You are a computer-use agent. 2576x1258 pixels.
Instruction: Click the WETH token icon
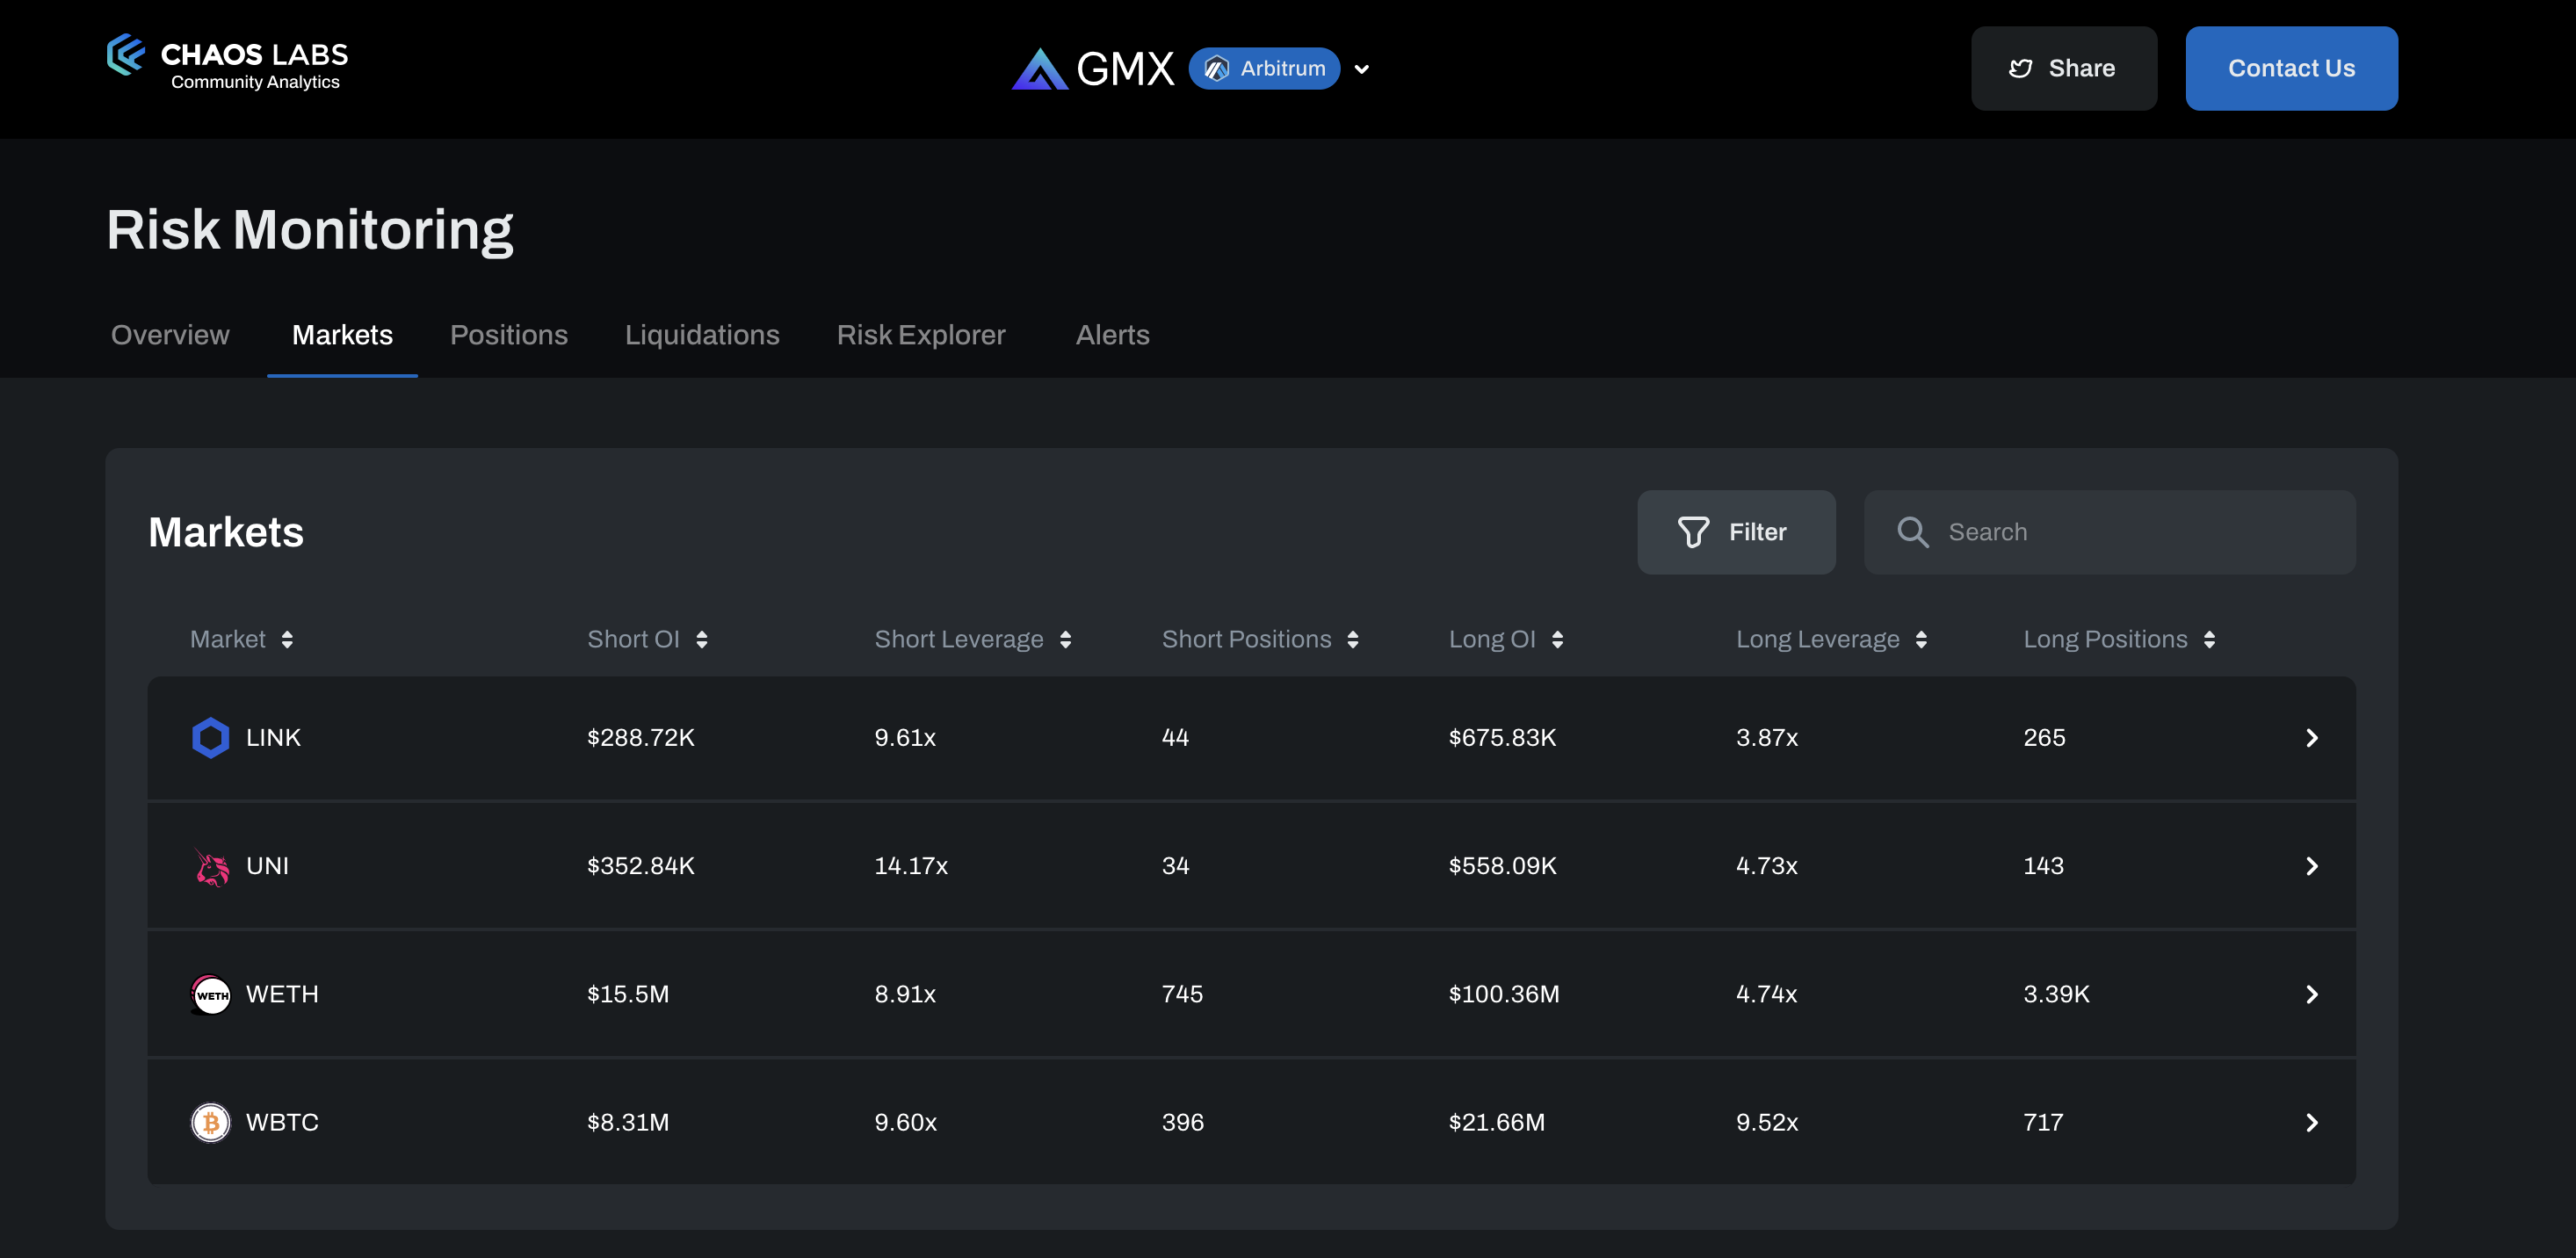pos(210,994)
